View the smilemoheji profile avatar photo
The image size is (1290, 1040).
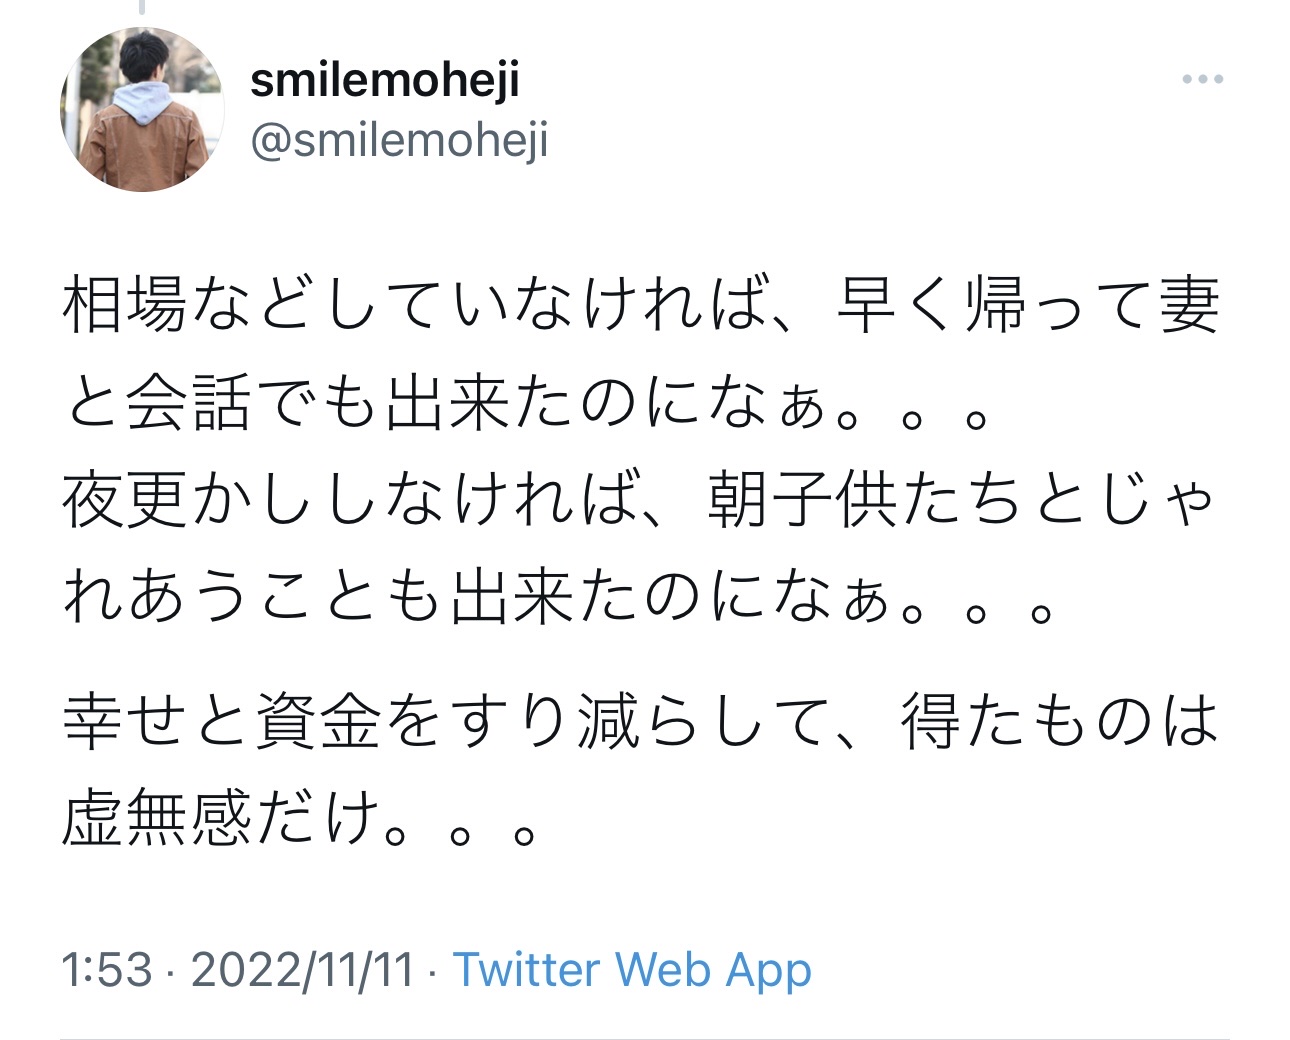click(142, 109)
